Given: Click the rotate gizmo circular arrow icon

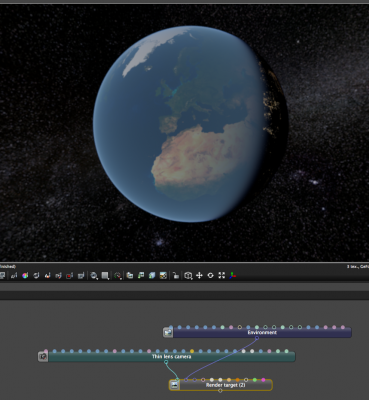Looking at the screenshot, I should point(210,275).
